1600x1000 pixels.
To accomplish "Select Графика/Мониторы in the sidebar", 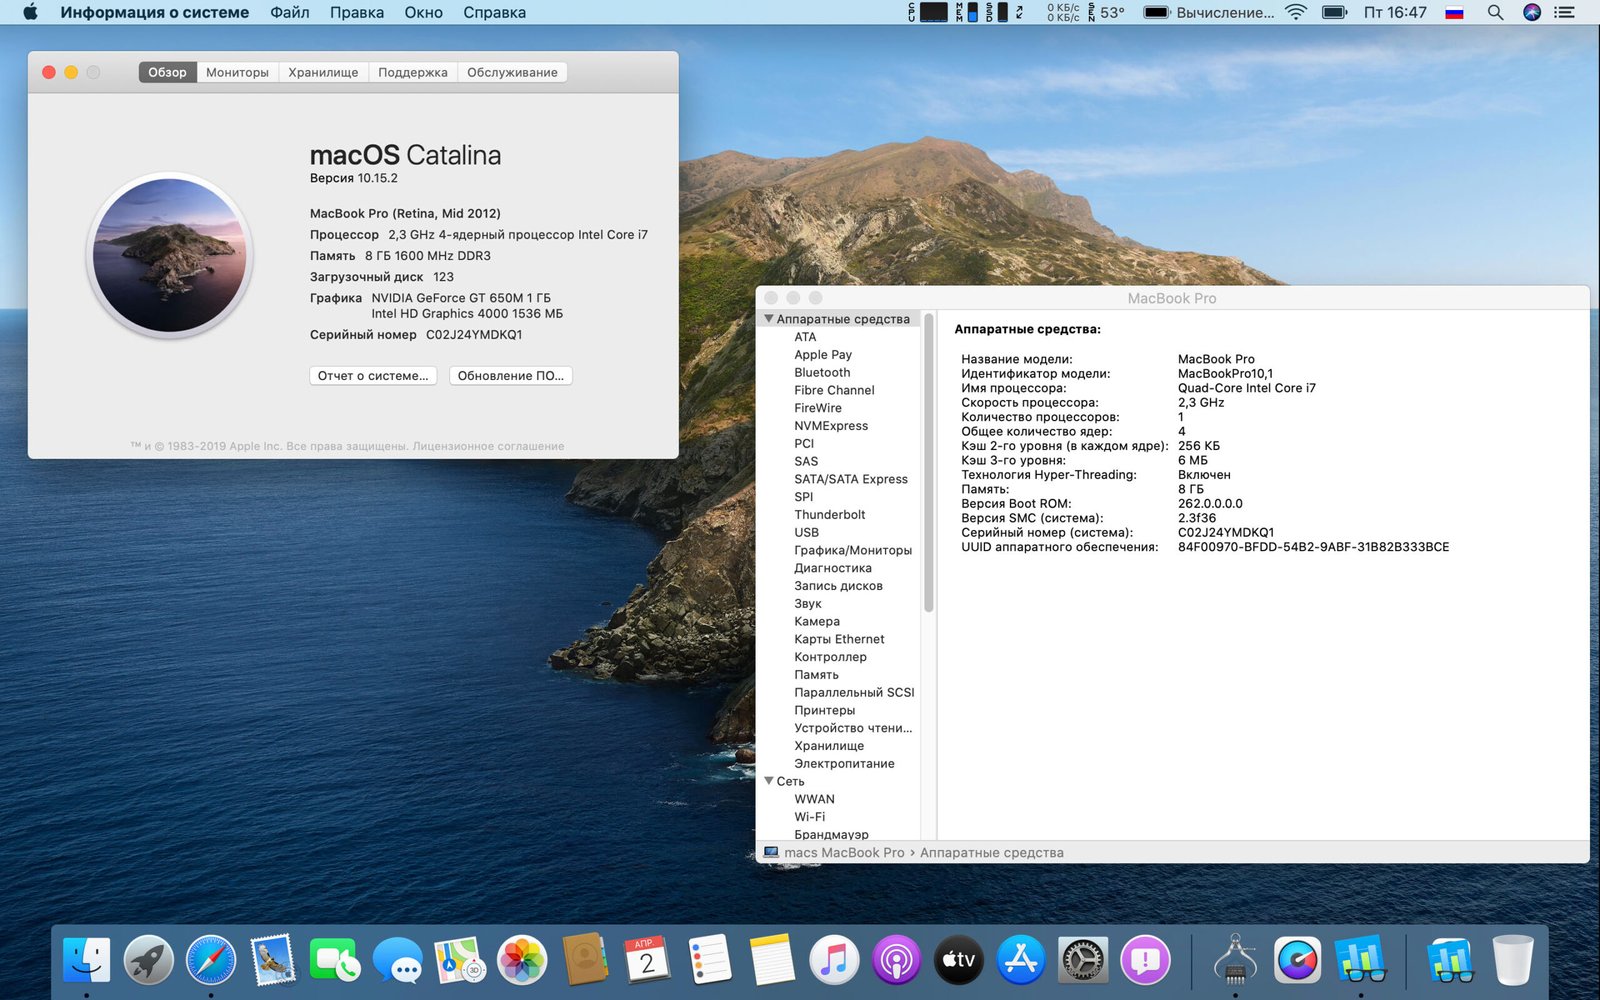I will click(x=853, y=550).
